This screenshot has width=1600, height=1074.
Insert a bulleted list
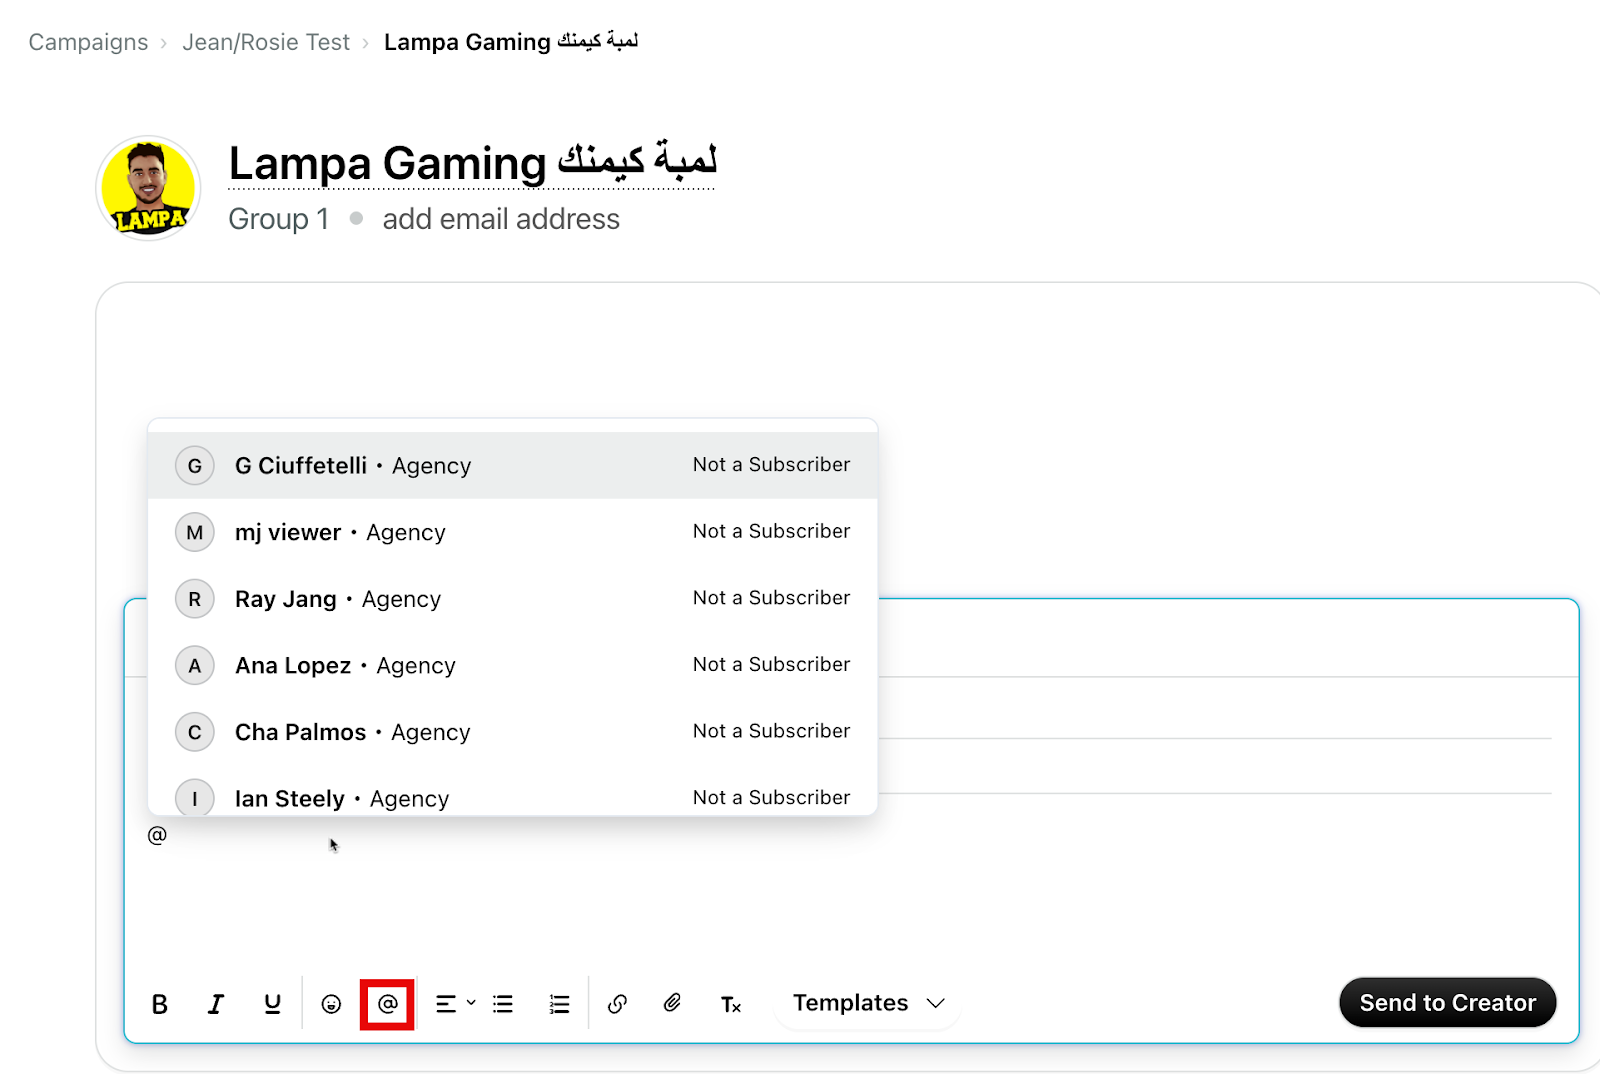[x=503, y=1004]
